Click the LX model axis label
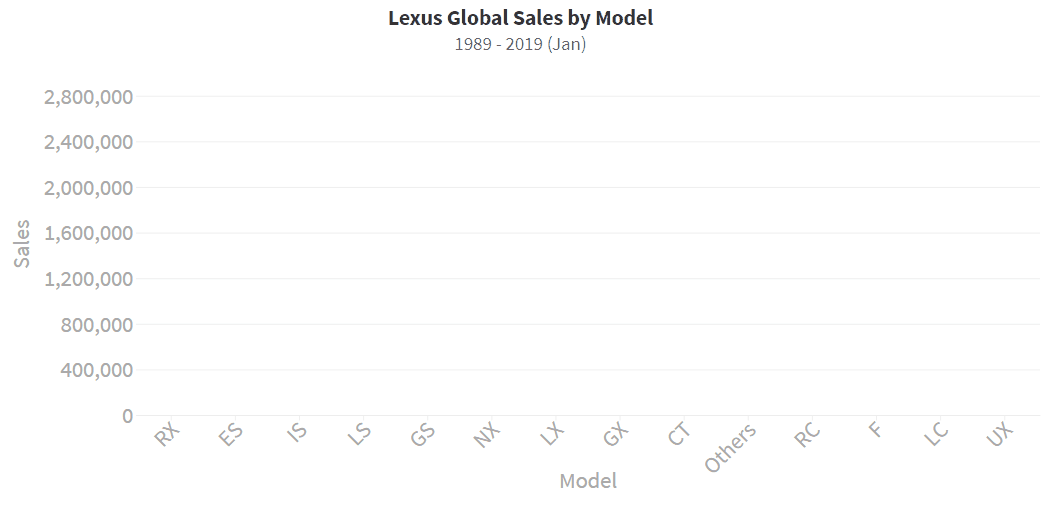 553,435
